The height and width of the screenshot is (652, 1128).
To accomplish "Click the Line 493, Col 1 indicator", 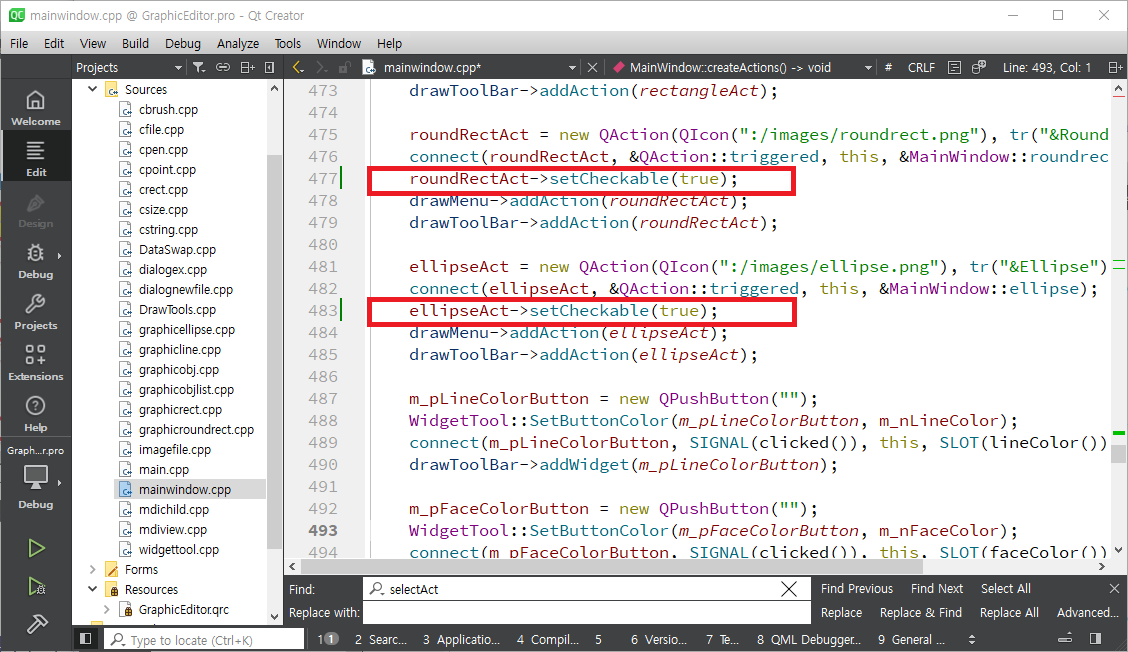I will click(x=1047, y=68).
